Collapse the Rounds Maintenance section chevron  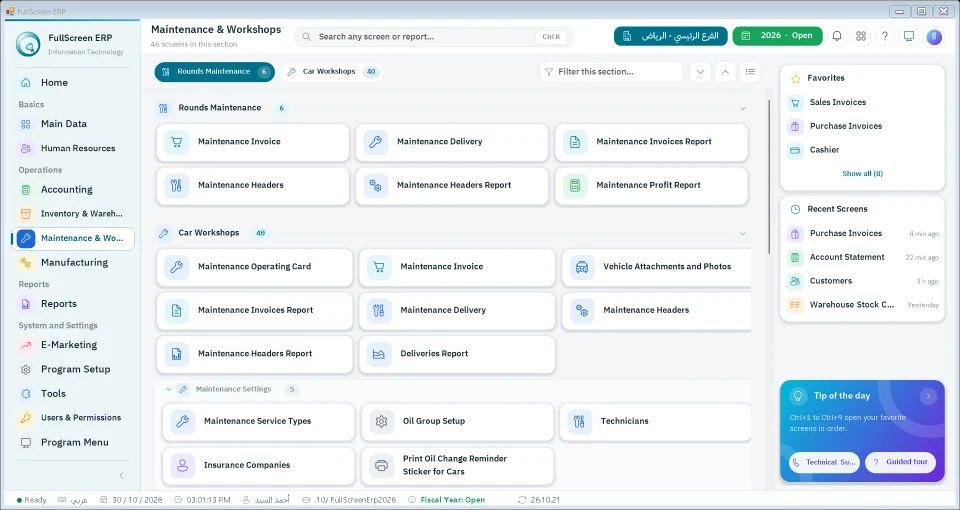(x=743, y=108)
